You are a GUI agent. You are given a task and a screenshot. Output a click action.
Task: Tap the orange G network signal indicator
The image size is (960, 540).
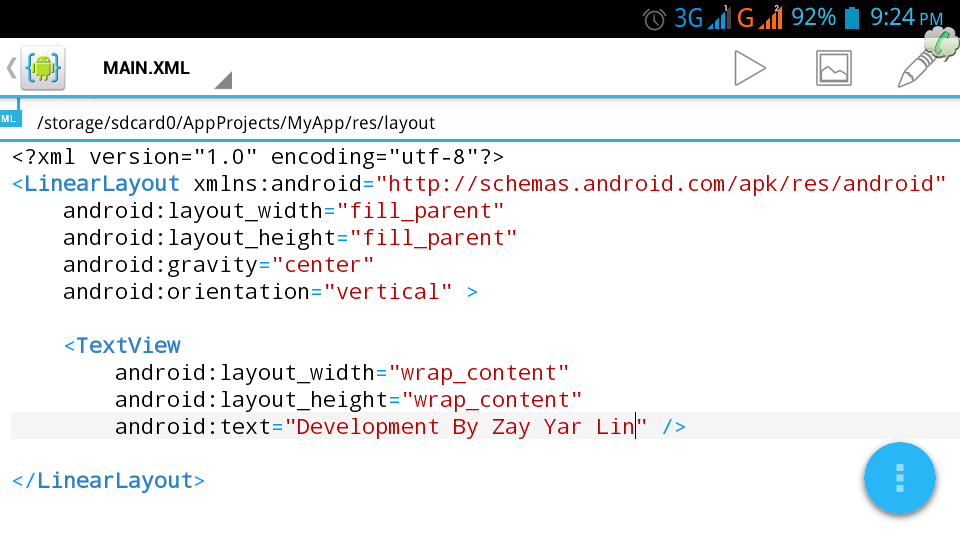point(760,18)
